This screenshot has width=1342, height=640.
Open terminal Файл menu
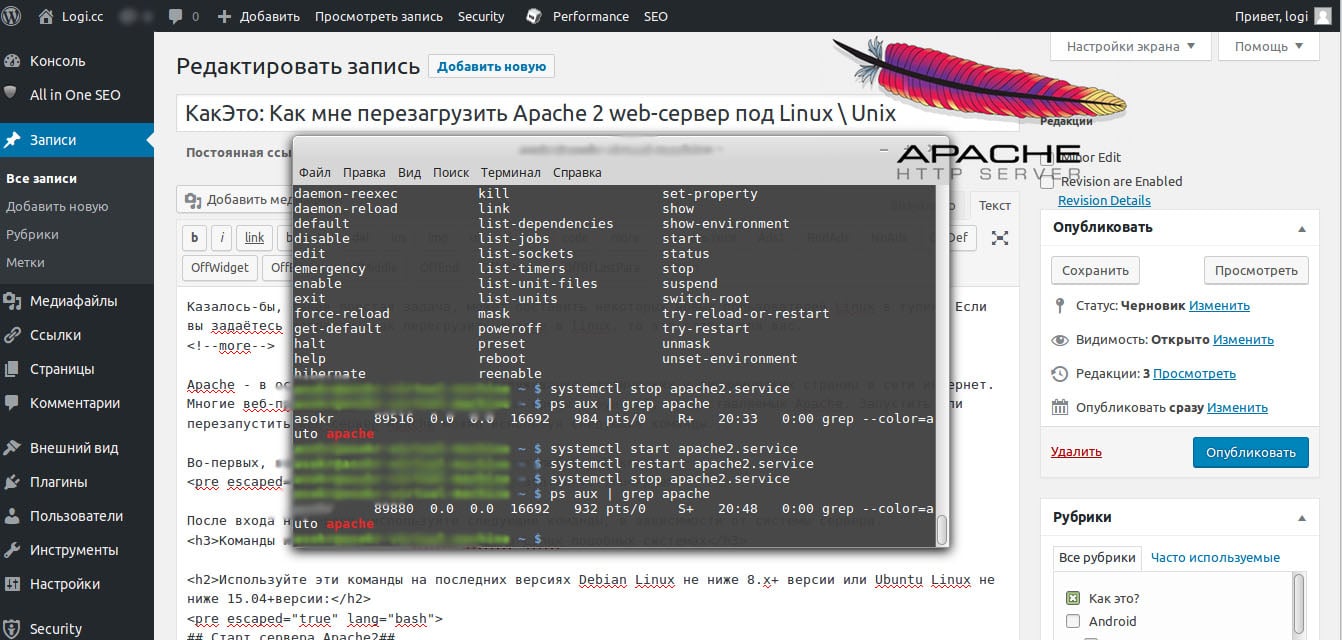[314, 172]
